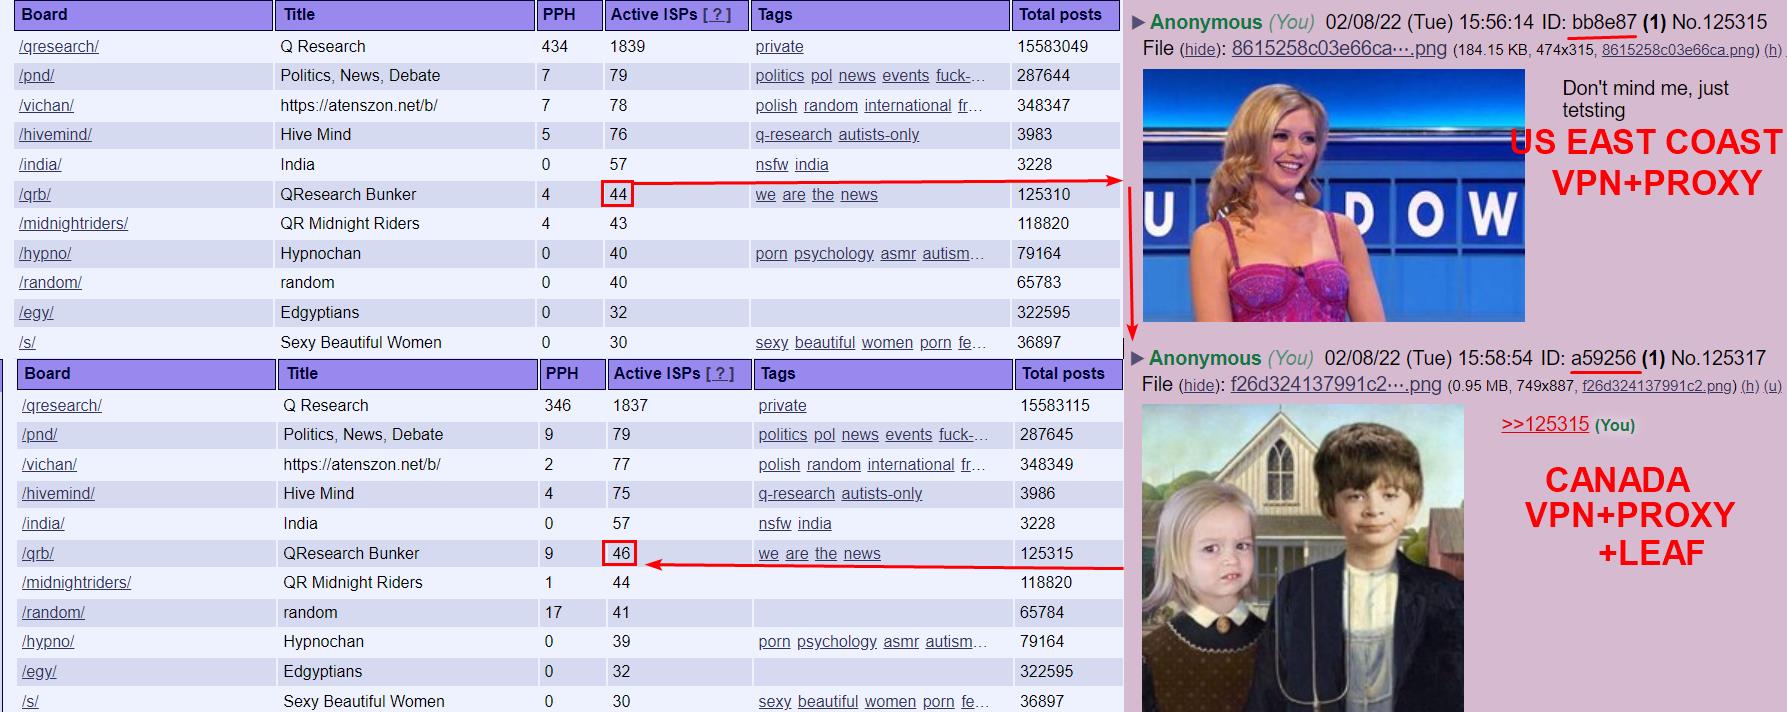
Task: Click the women tag in the lower table
Action: 890,702
